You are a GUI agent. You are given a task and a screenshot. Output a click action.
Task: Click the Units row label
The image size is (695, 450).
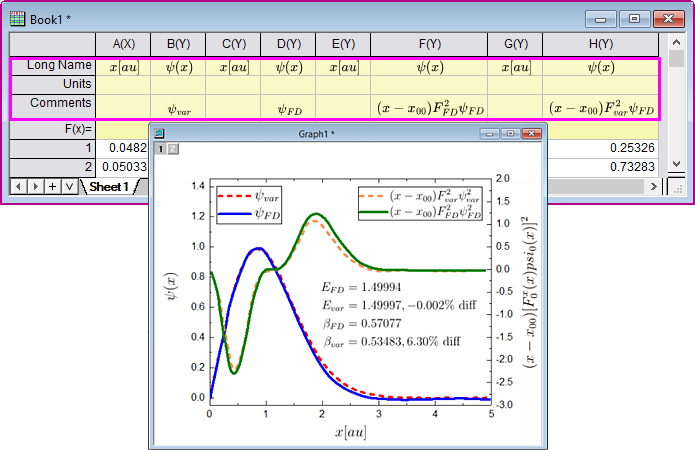53,84
